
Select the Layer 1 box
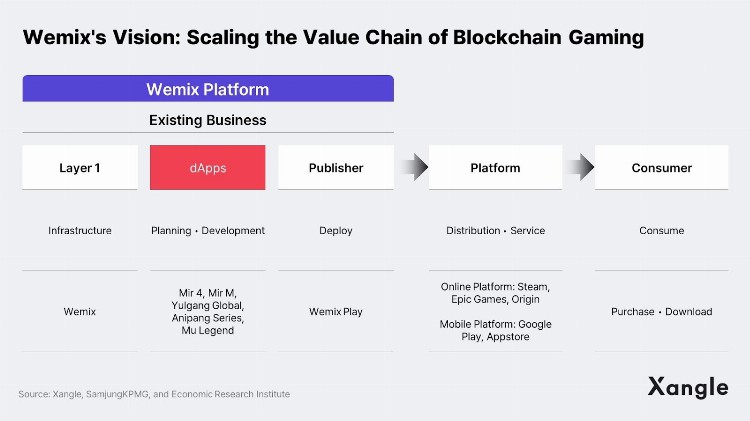[80, 168]
